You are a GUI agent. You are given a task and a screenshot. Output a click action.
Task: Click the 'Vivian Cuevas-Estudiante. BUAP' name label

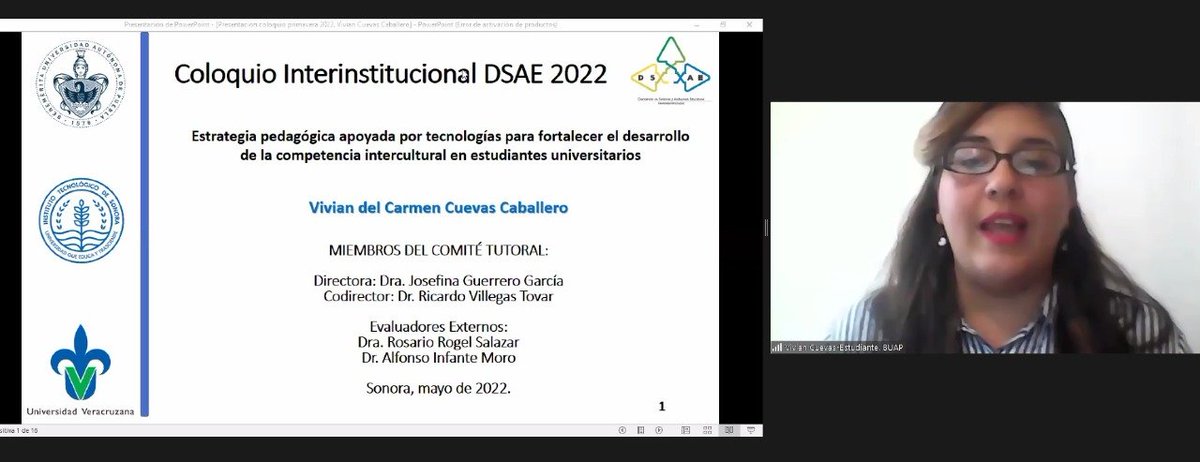pos(846,347)
